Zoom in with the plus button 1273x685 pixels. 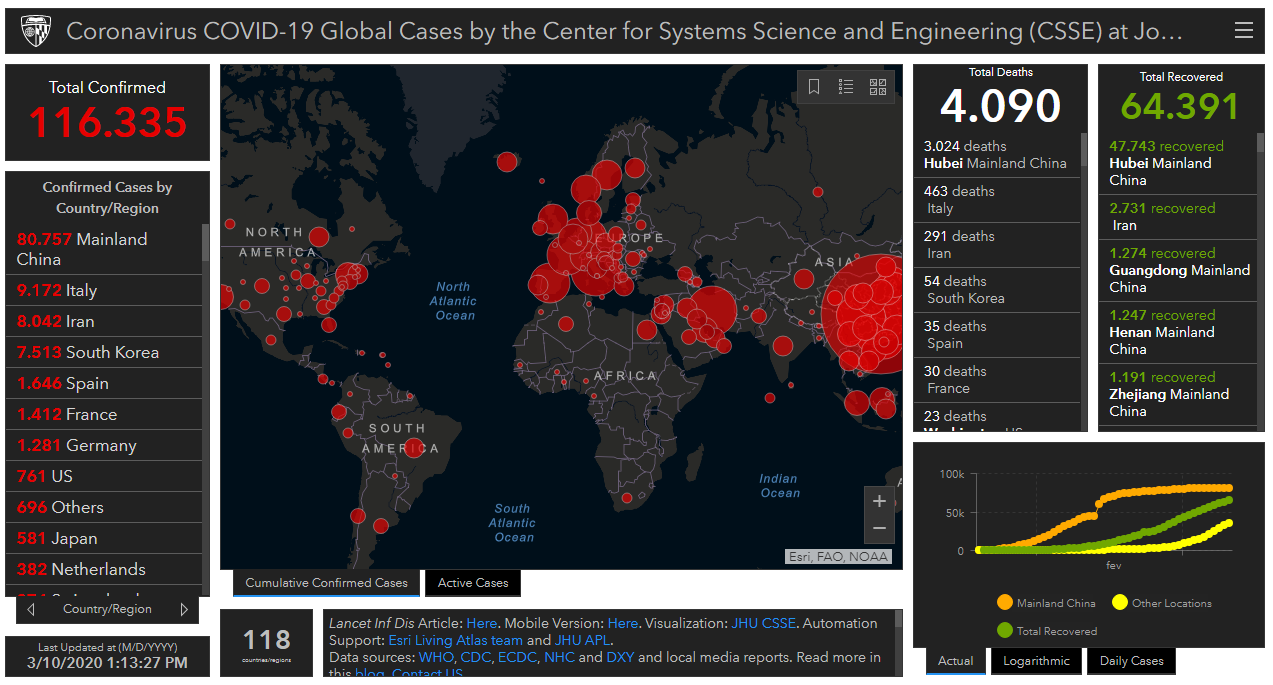coord(879,501)
